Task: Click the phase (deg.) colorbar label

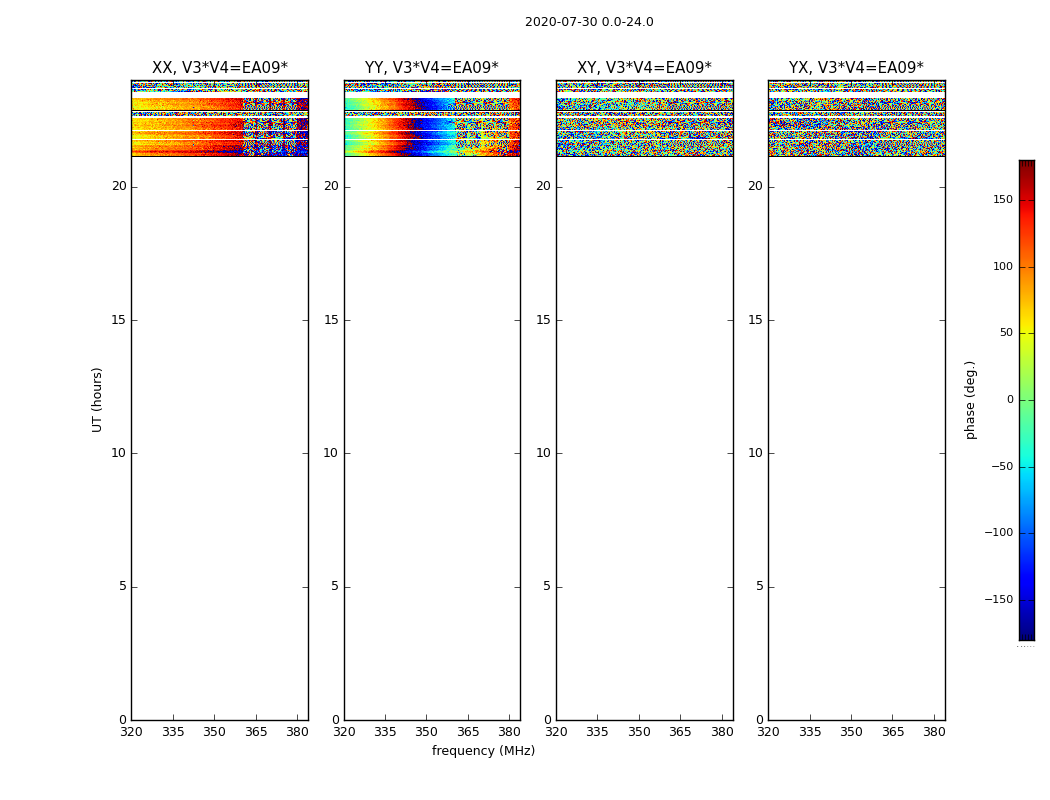Action: click(970, 400)
